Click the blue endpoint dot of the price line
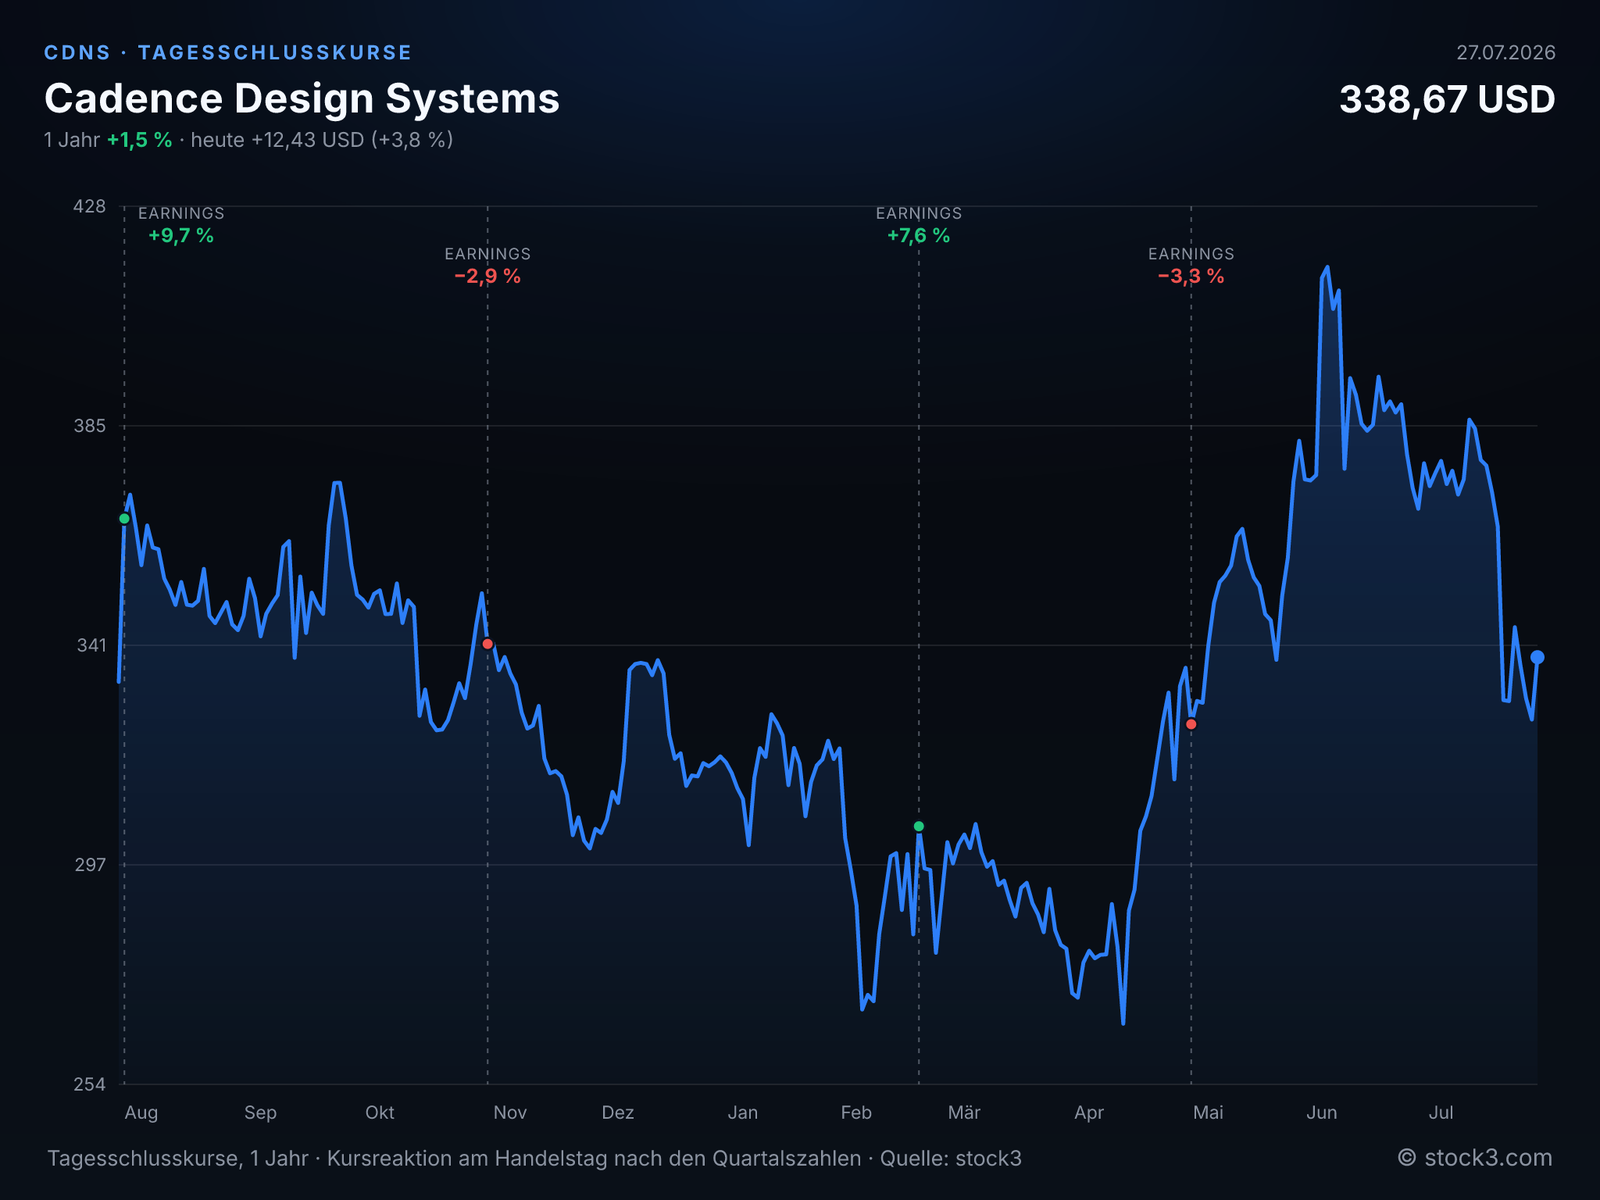Screen dimensions: 1600x1200 1538,657
